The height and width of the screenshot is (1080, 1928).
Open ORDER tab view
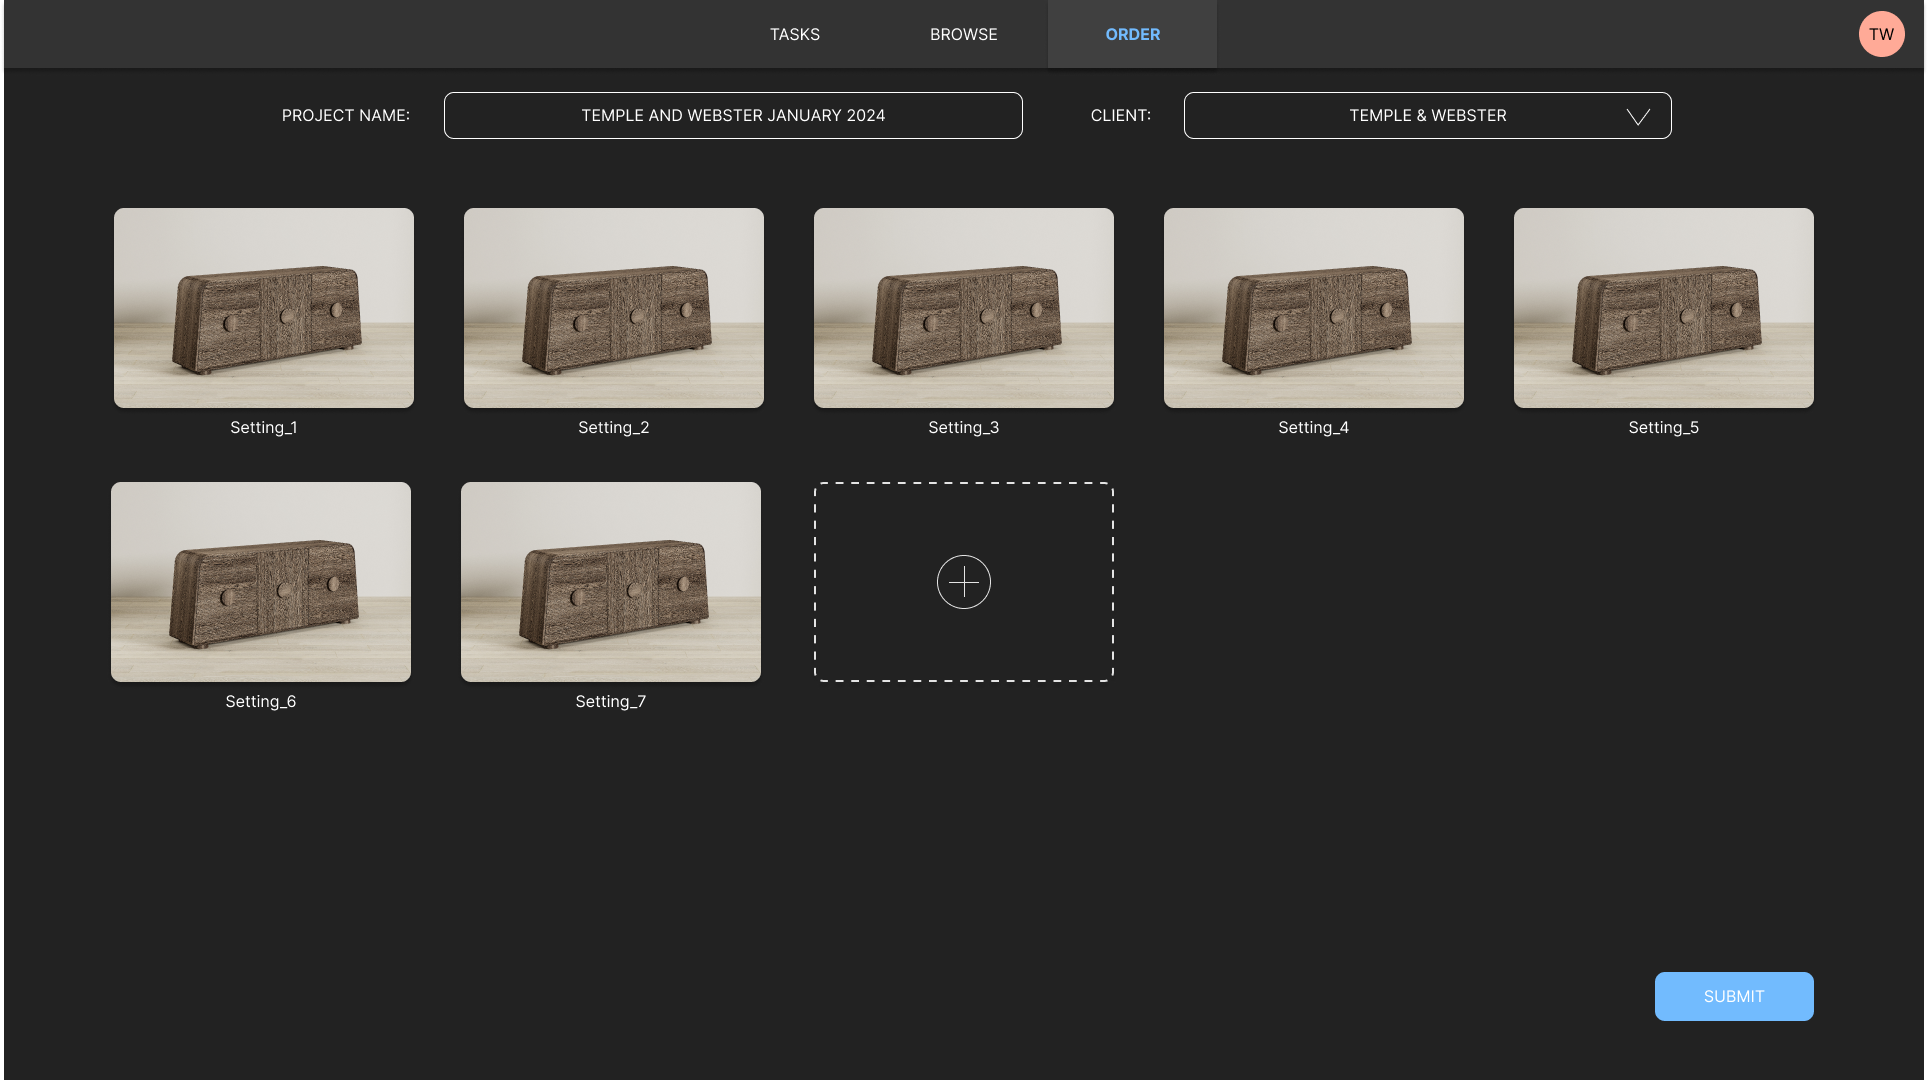(x=1132, y=33)
